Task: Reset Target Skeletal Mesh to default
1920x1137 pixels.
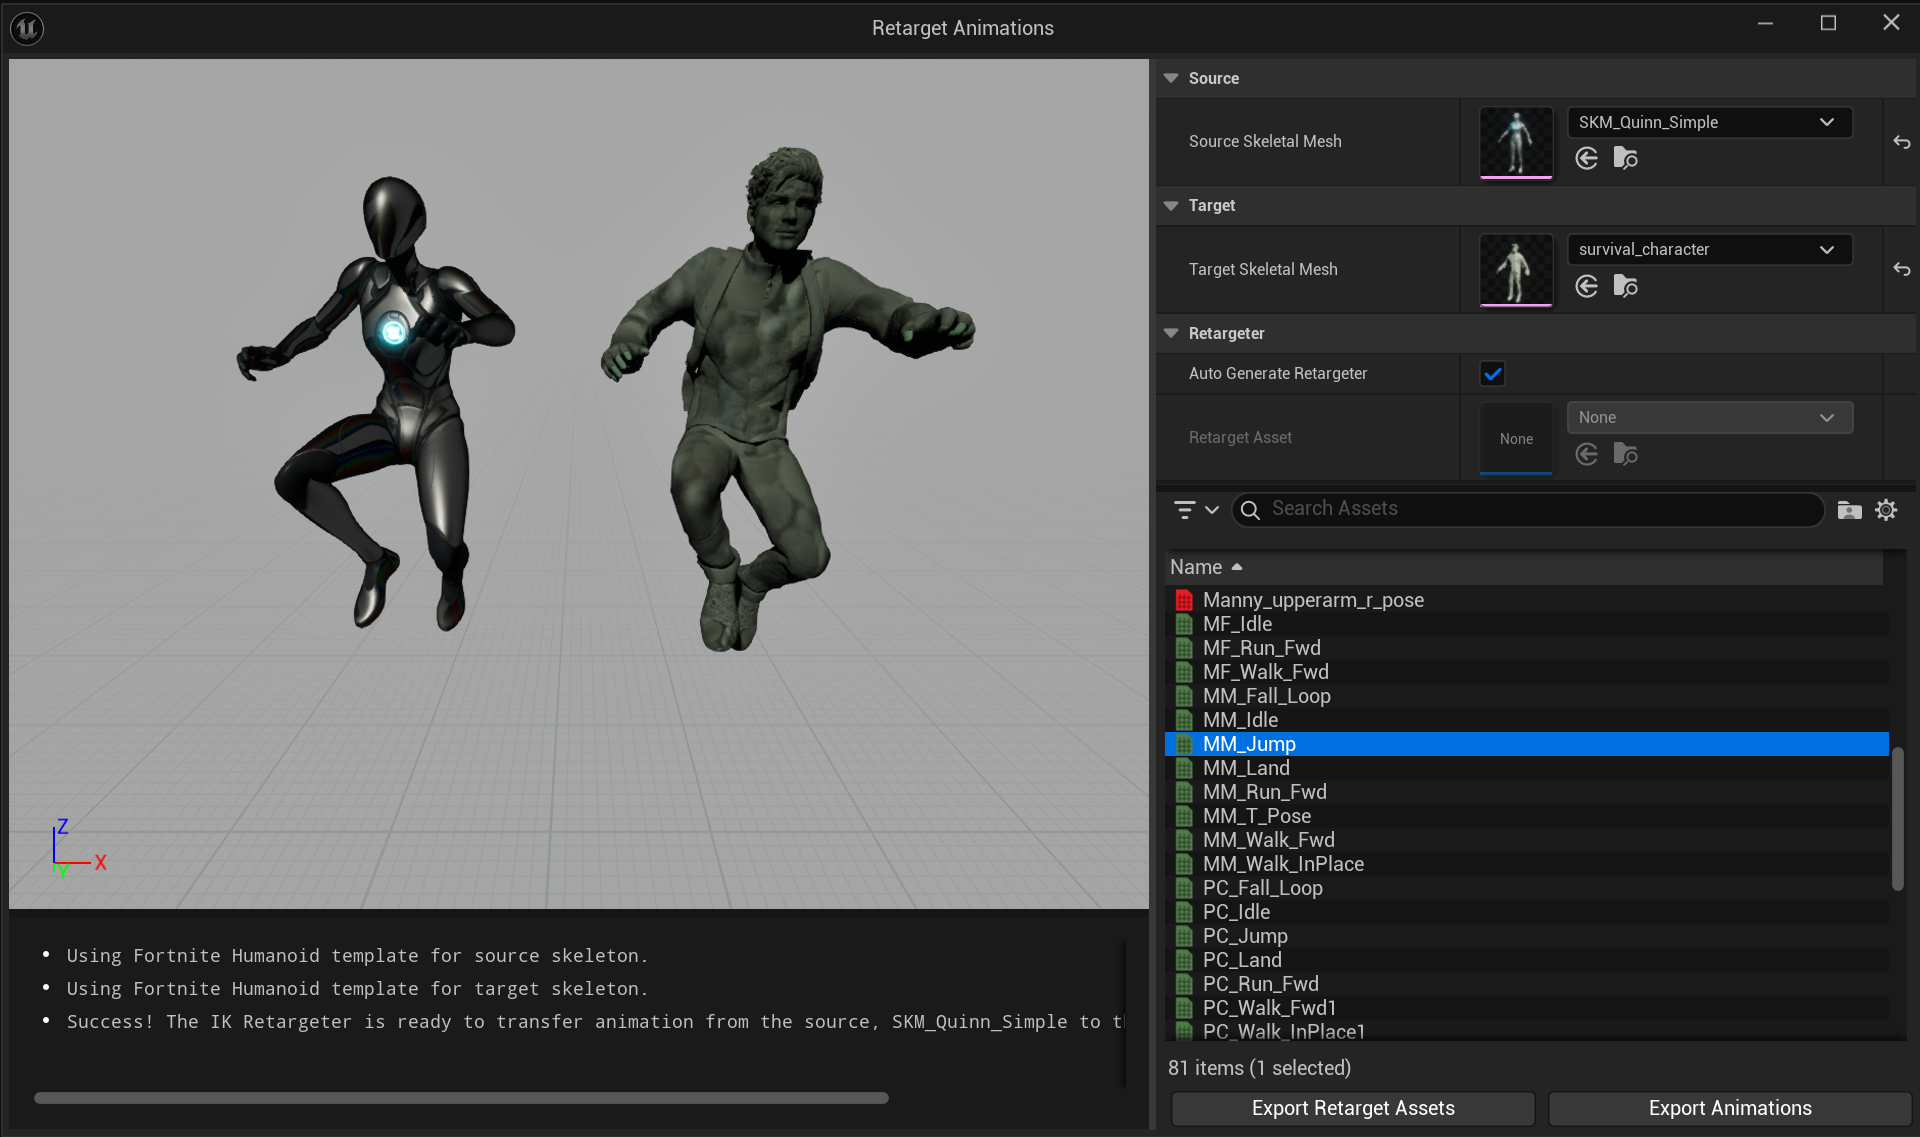Action: click(1901, 269)
